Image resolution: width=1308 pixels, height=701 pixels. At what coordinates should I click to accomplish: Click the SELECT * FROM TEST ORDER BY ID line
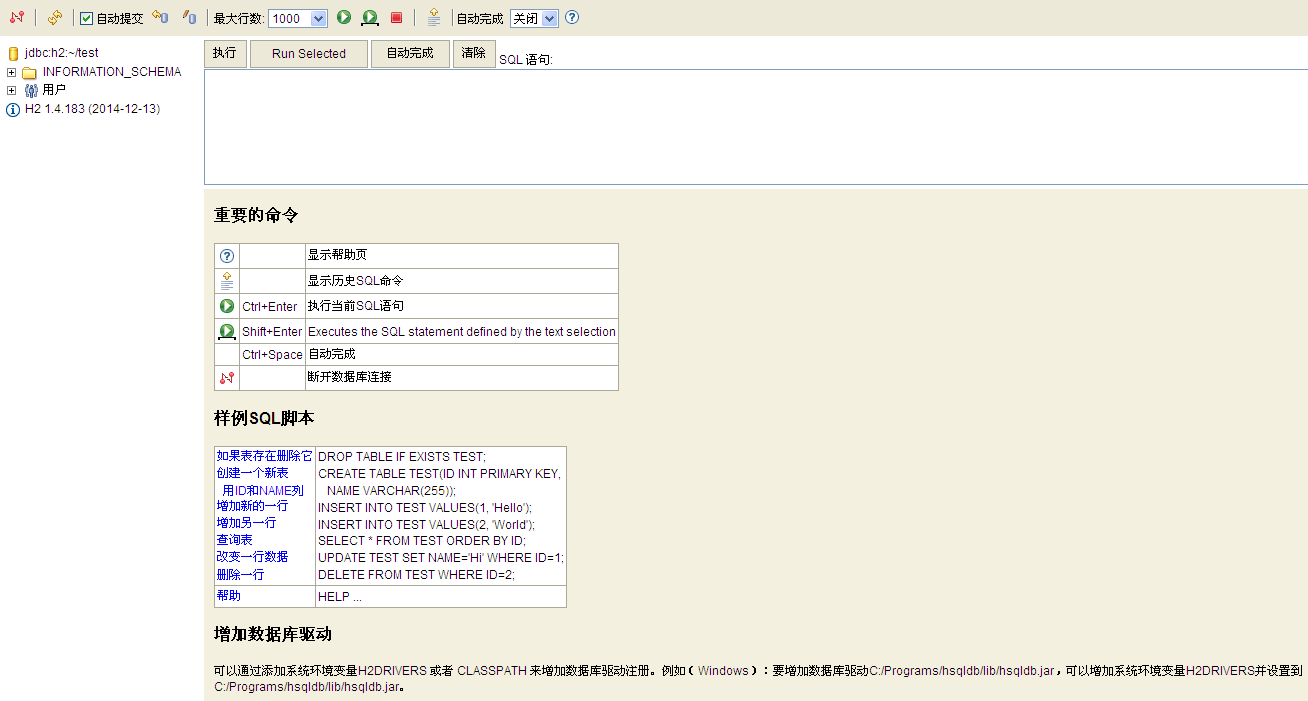422,541
